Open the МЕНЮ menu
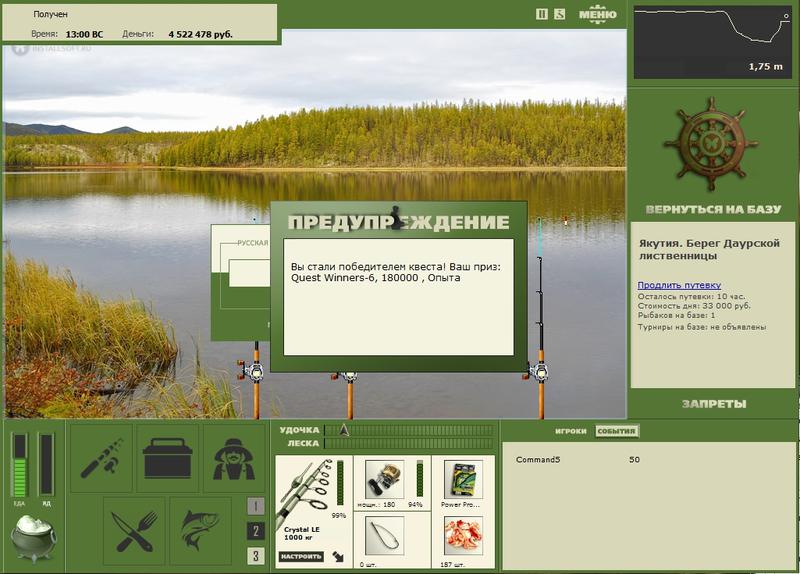 pyautogui.click(x=597, y=14)
